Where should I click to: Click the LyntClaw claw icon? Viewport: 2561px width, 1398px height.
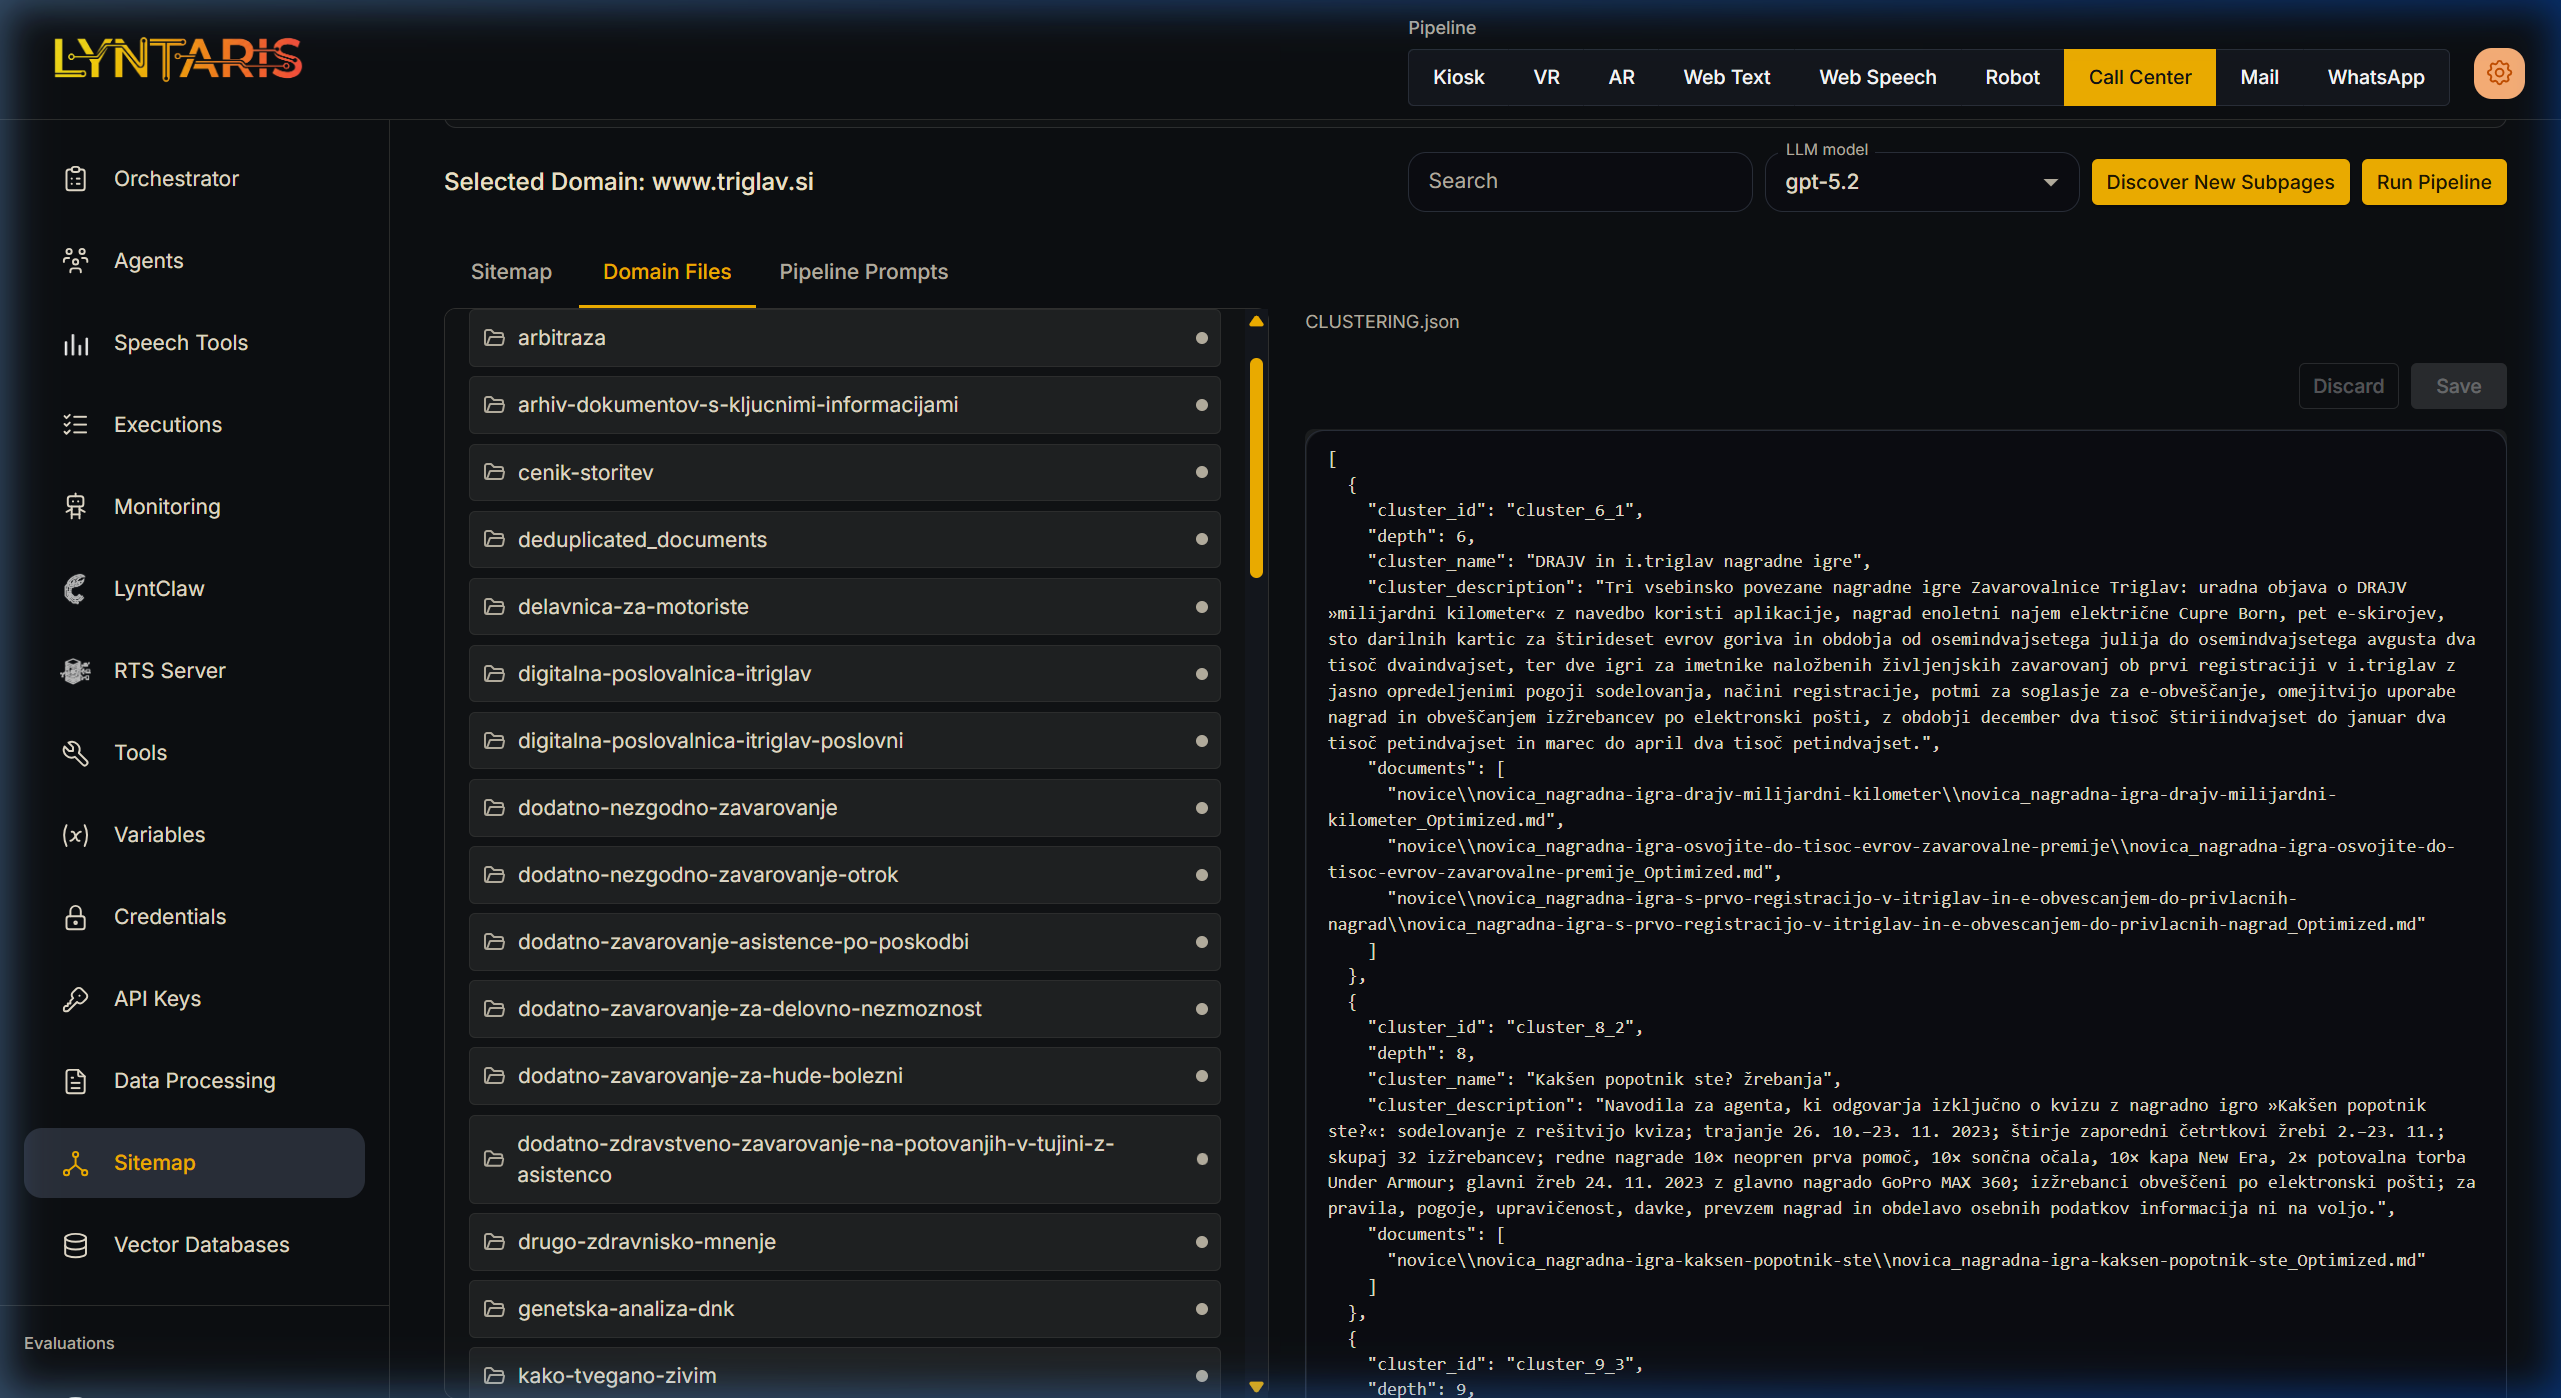76,589
